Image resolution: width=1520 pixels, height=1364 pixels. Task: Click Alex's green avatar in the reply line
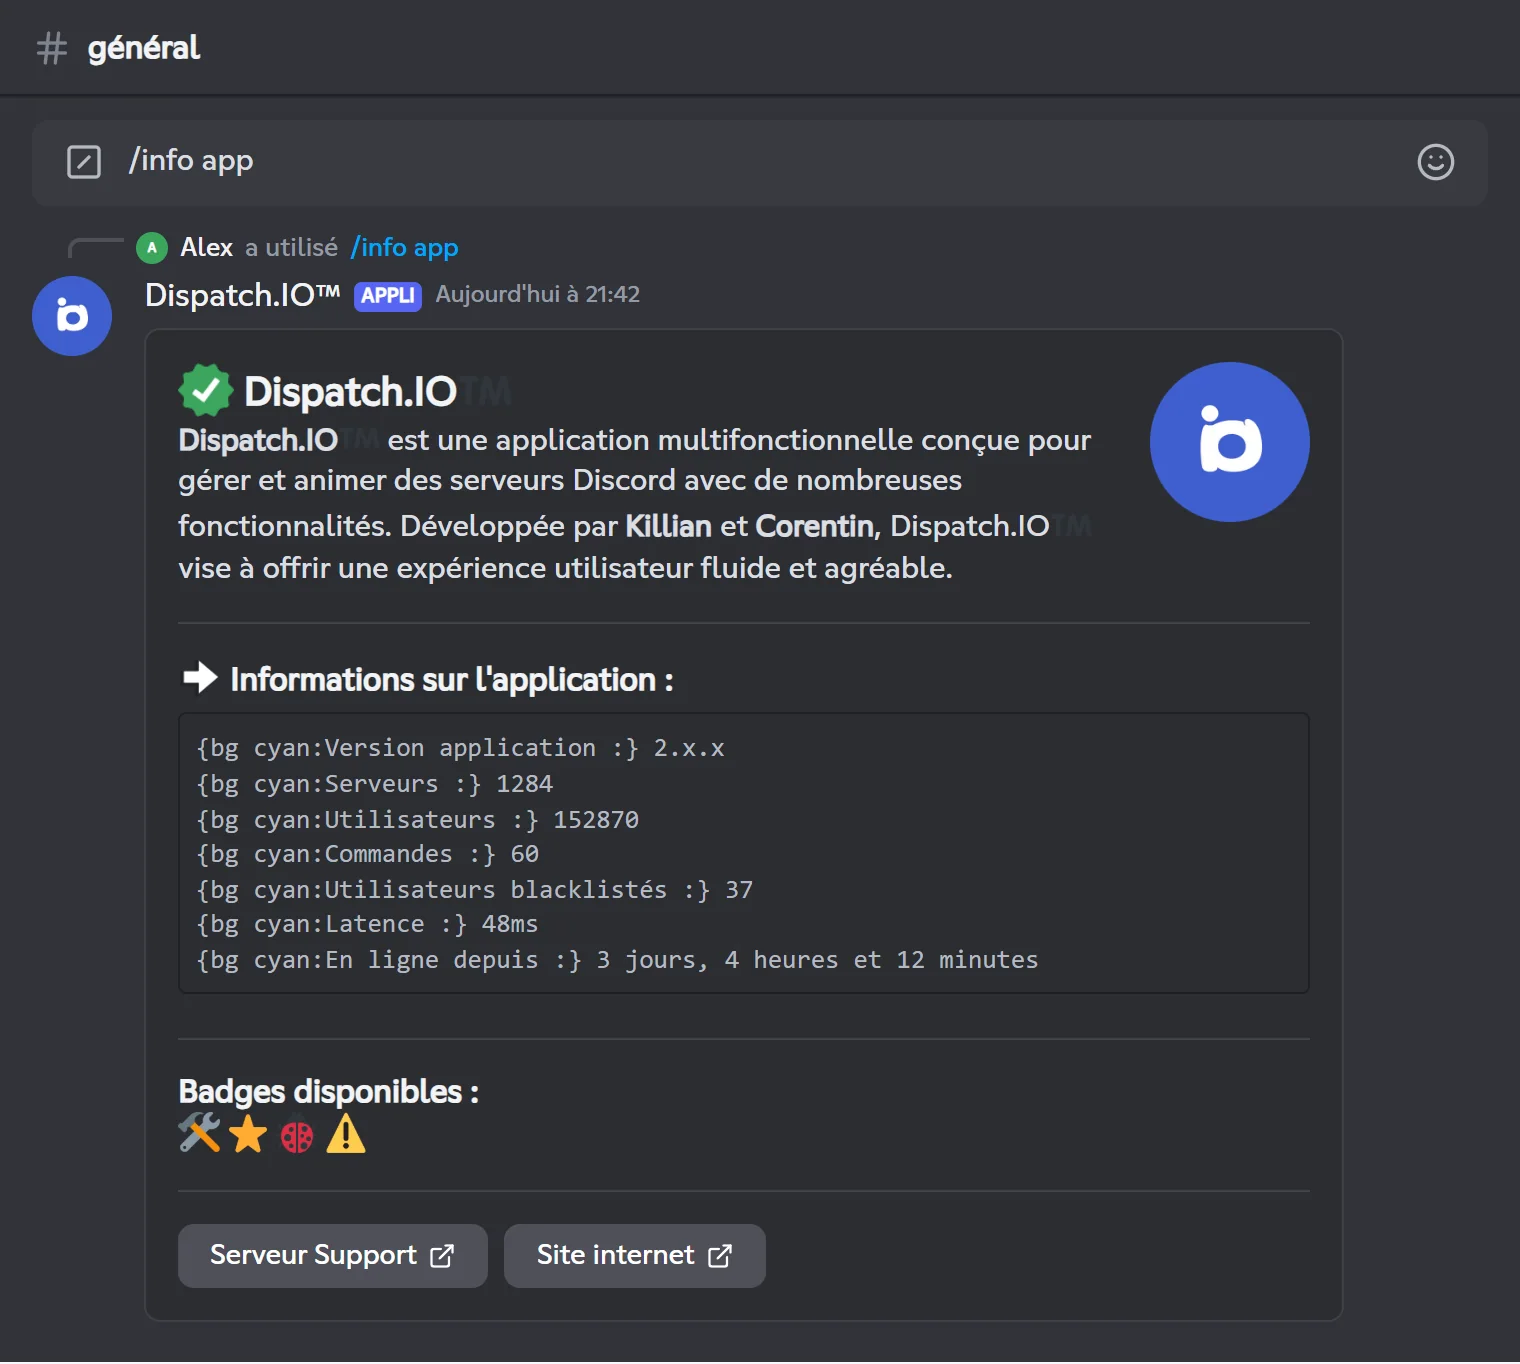pos(152,248)
